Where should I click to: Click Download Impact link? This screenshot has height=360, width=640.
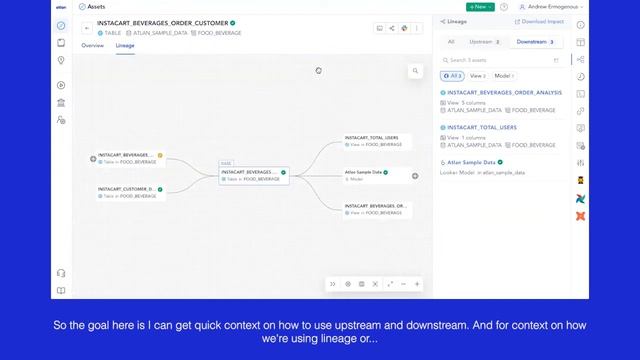[x=539, y=22]
